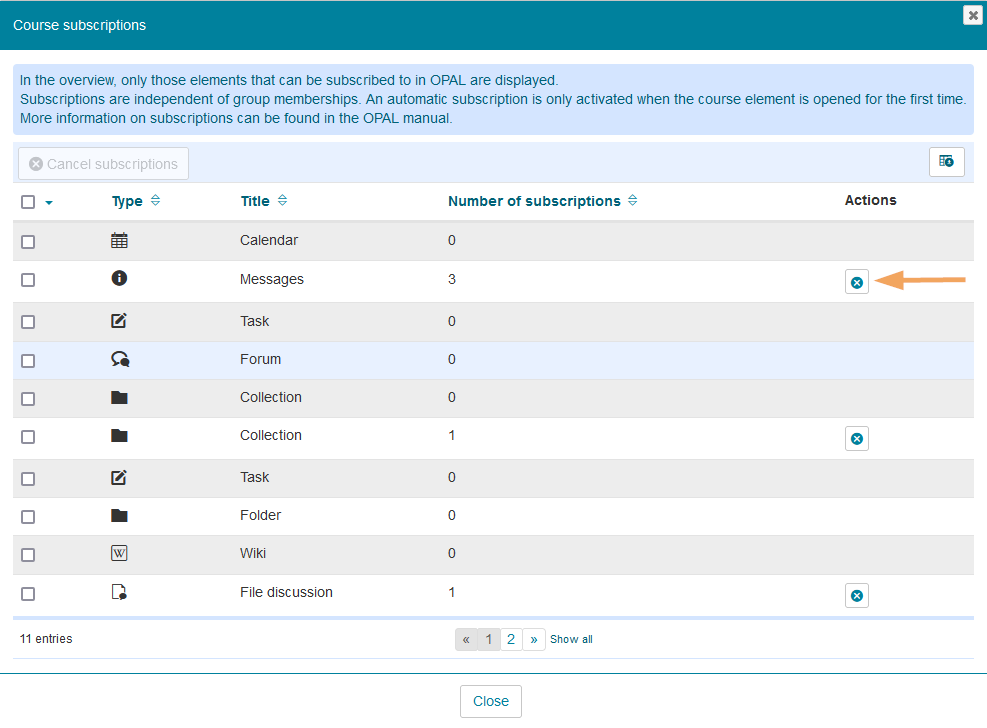Click the Wiki type icon
The height and width of the screenshot is (728, 987).
[119, 554]
